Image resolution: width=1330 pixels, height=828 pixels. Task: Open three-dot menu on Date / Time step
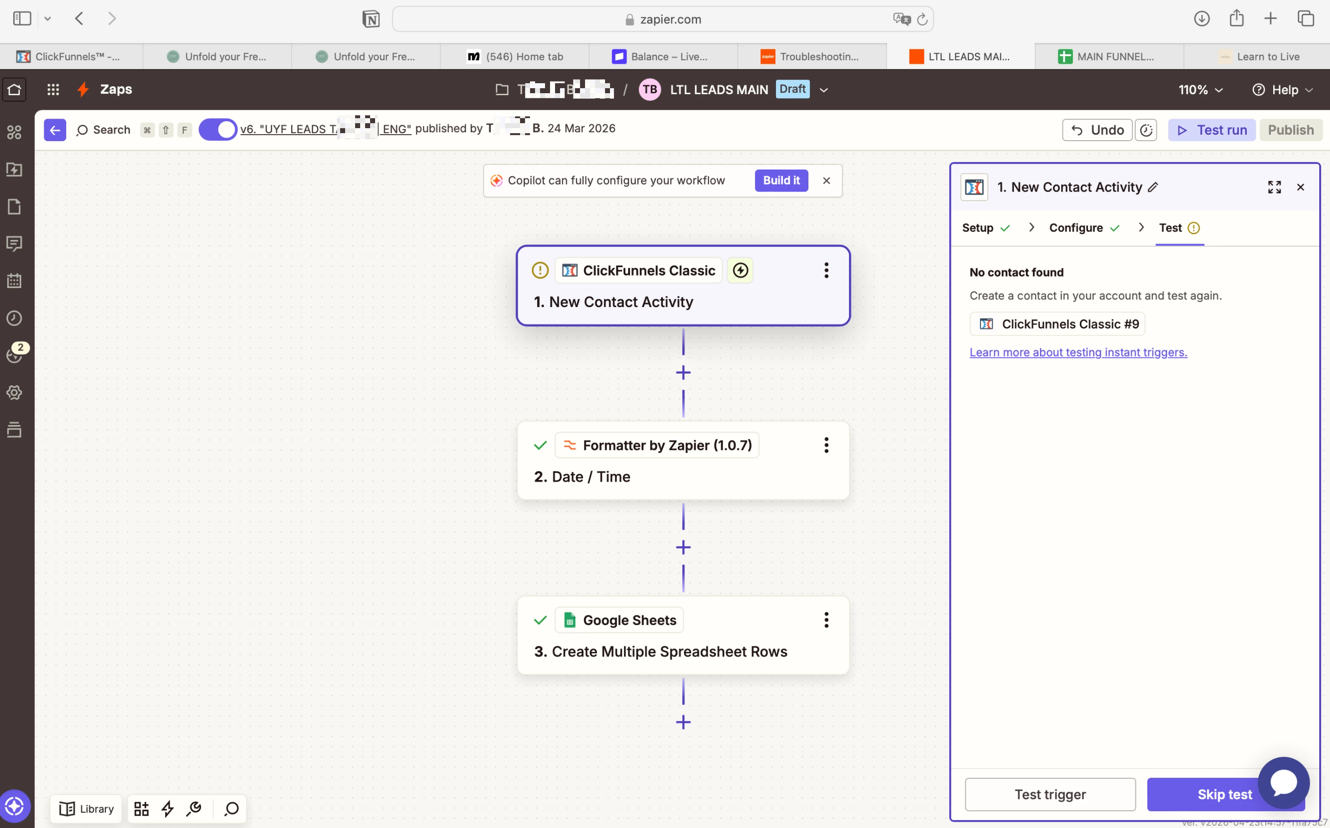pos(826,445)
